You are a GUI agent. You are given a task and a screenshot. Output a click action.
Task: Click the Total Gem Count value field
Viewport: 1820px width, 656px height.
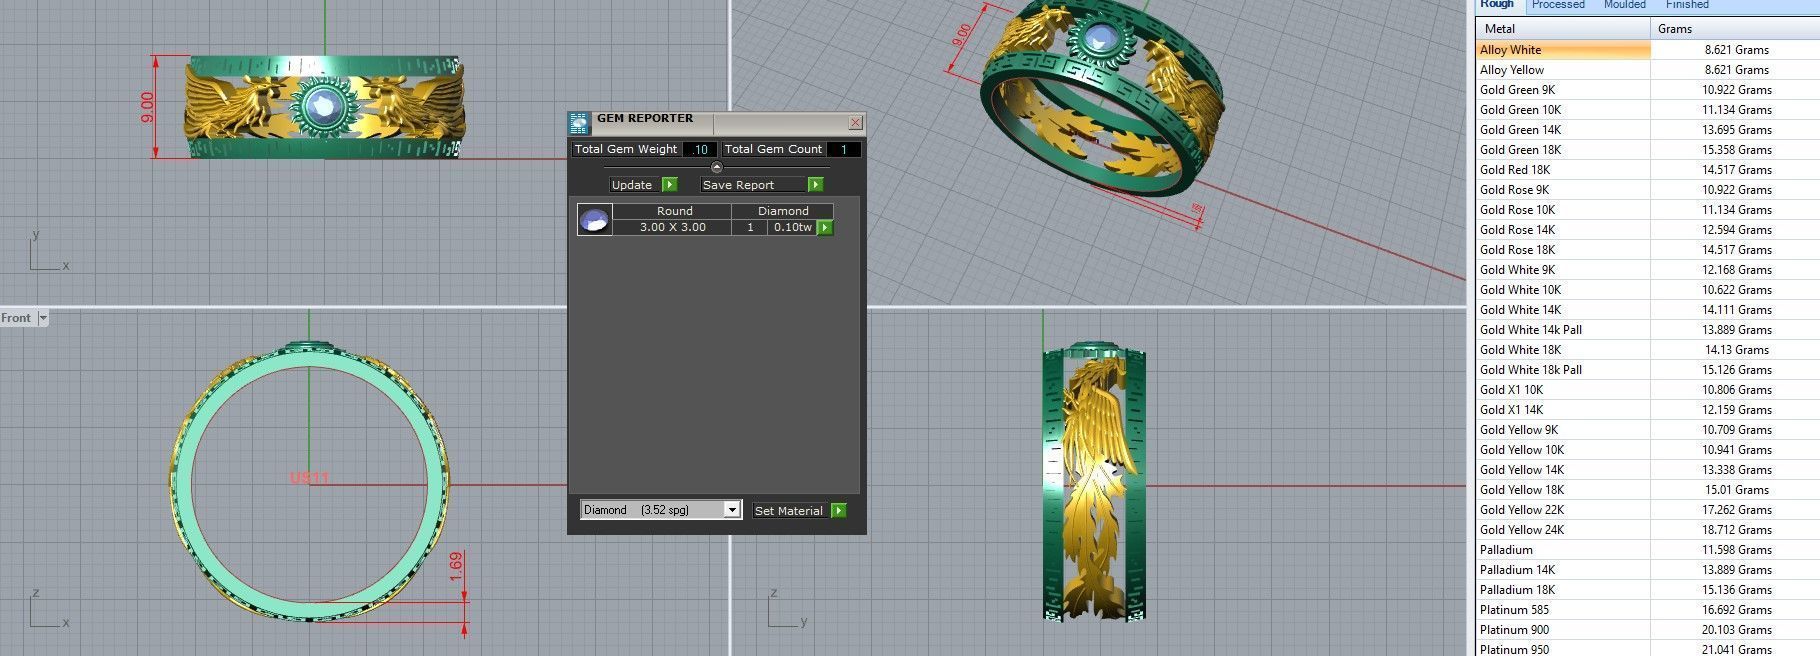844,149
